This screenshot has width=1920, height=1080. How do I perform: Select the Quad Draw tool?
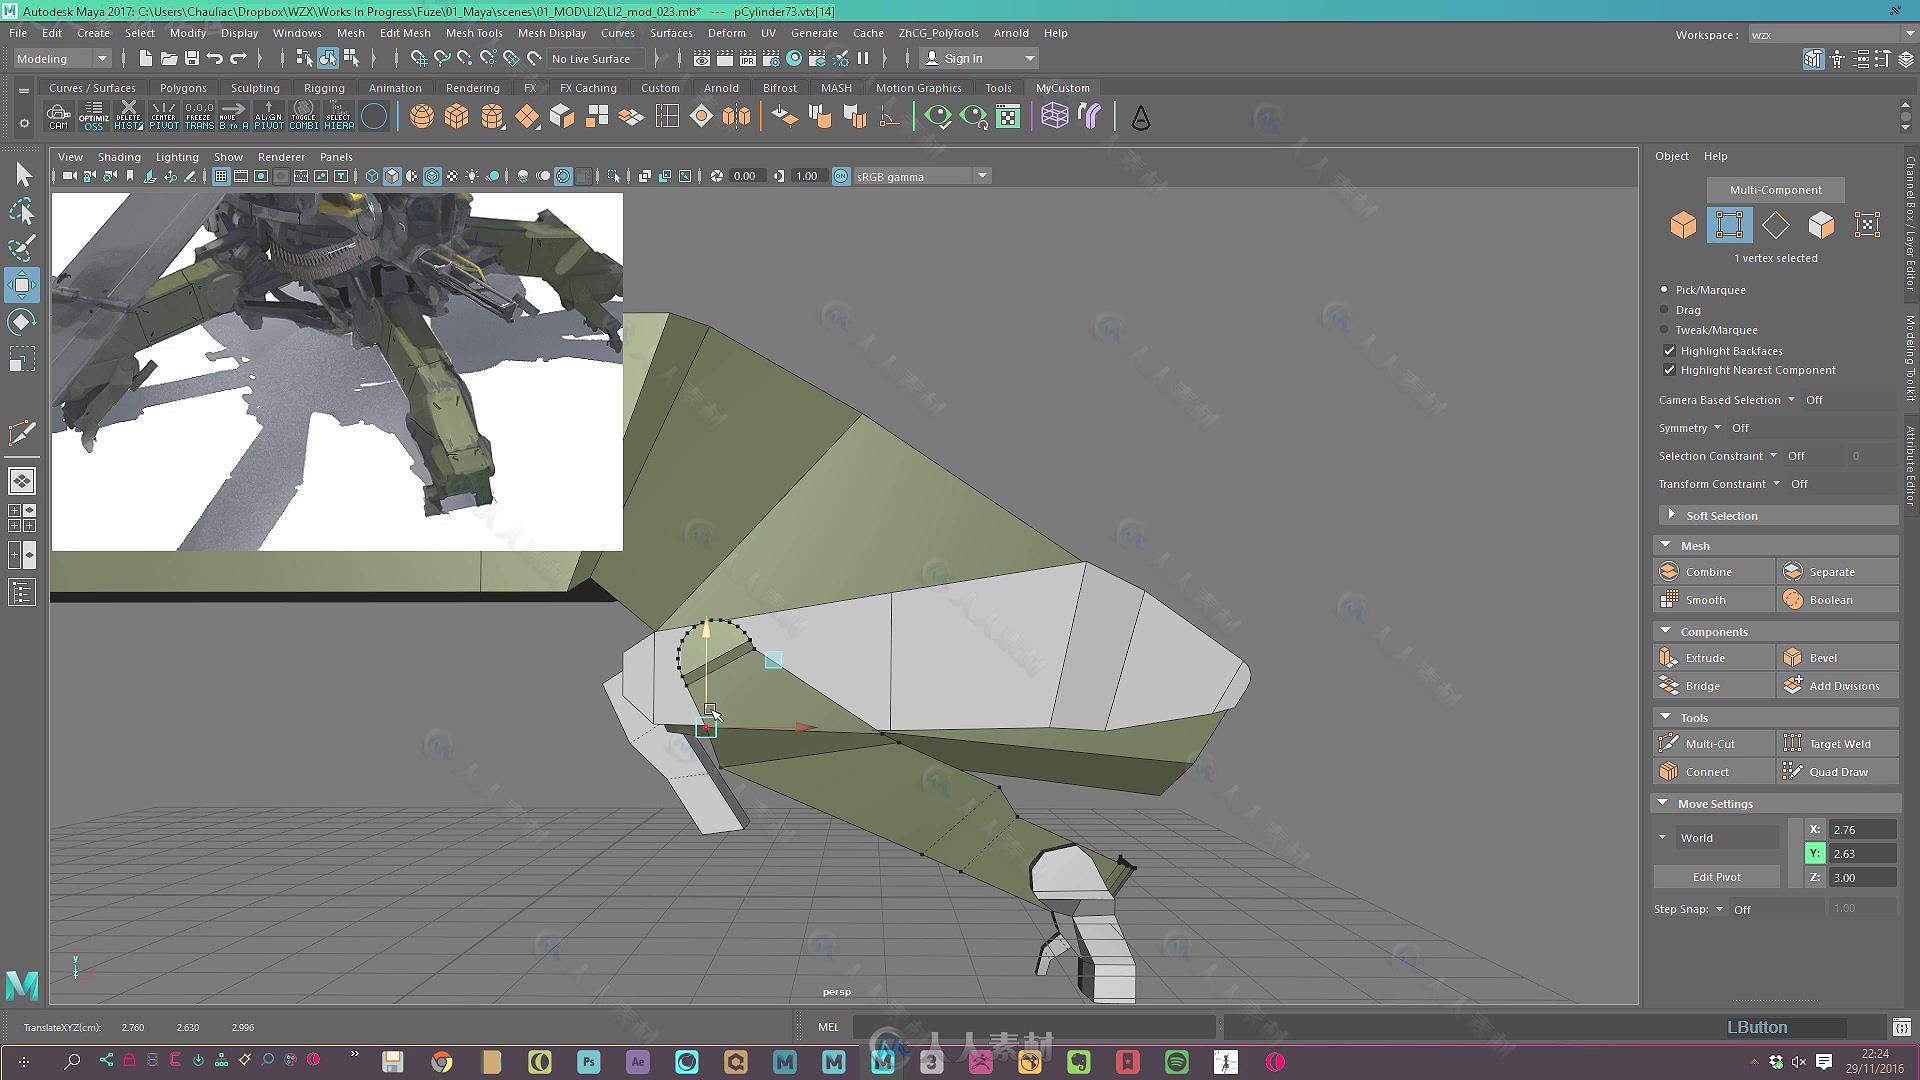pos(1836,771)
